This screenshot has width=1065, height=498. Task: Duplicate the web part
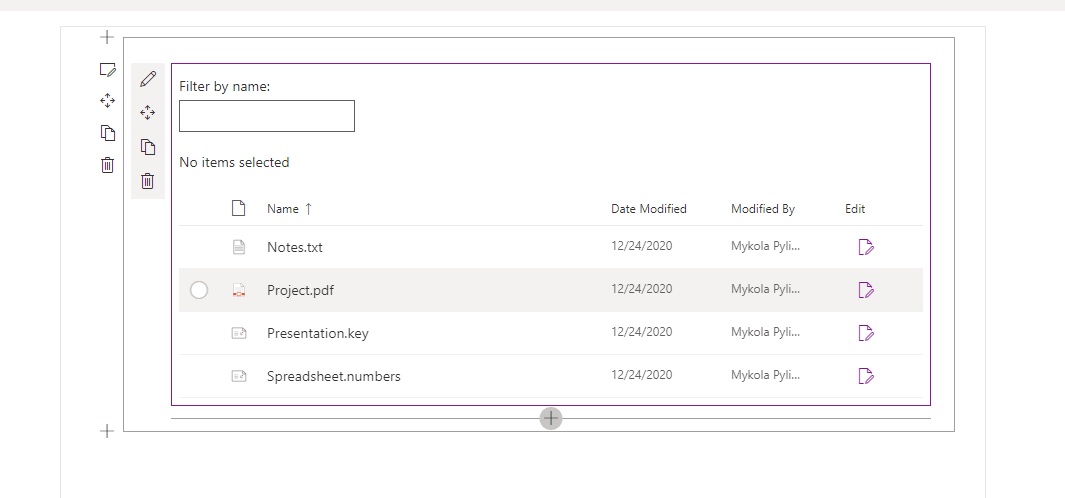point(147,147)
